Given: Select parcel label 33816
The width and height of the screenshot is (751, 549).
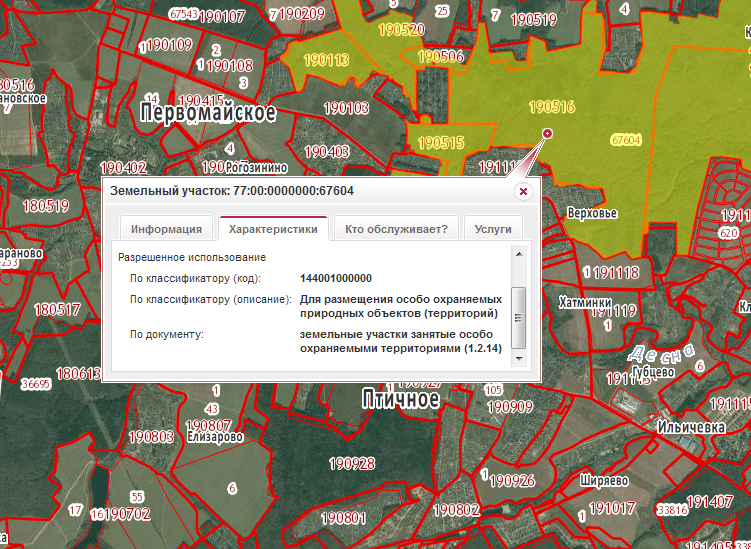Looking at the screenshot, I should (672, 510).
